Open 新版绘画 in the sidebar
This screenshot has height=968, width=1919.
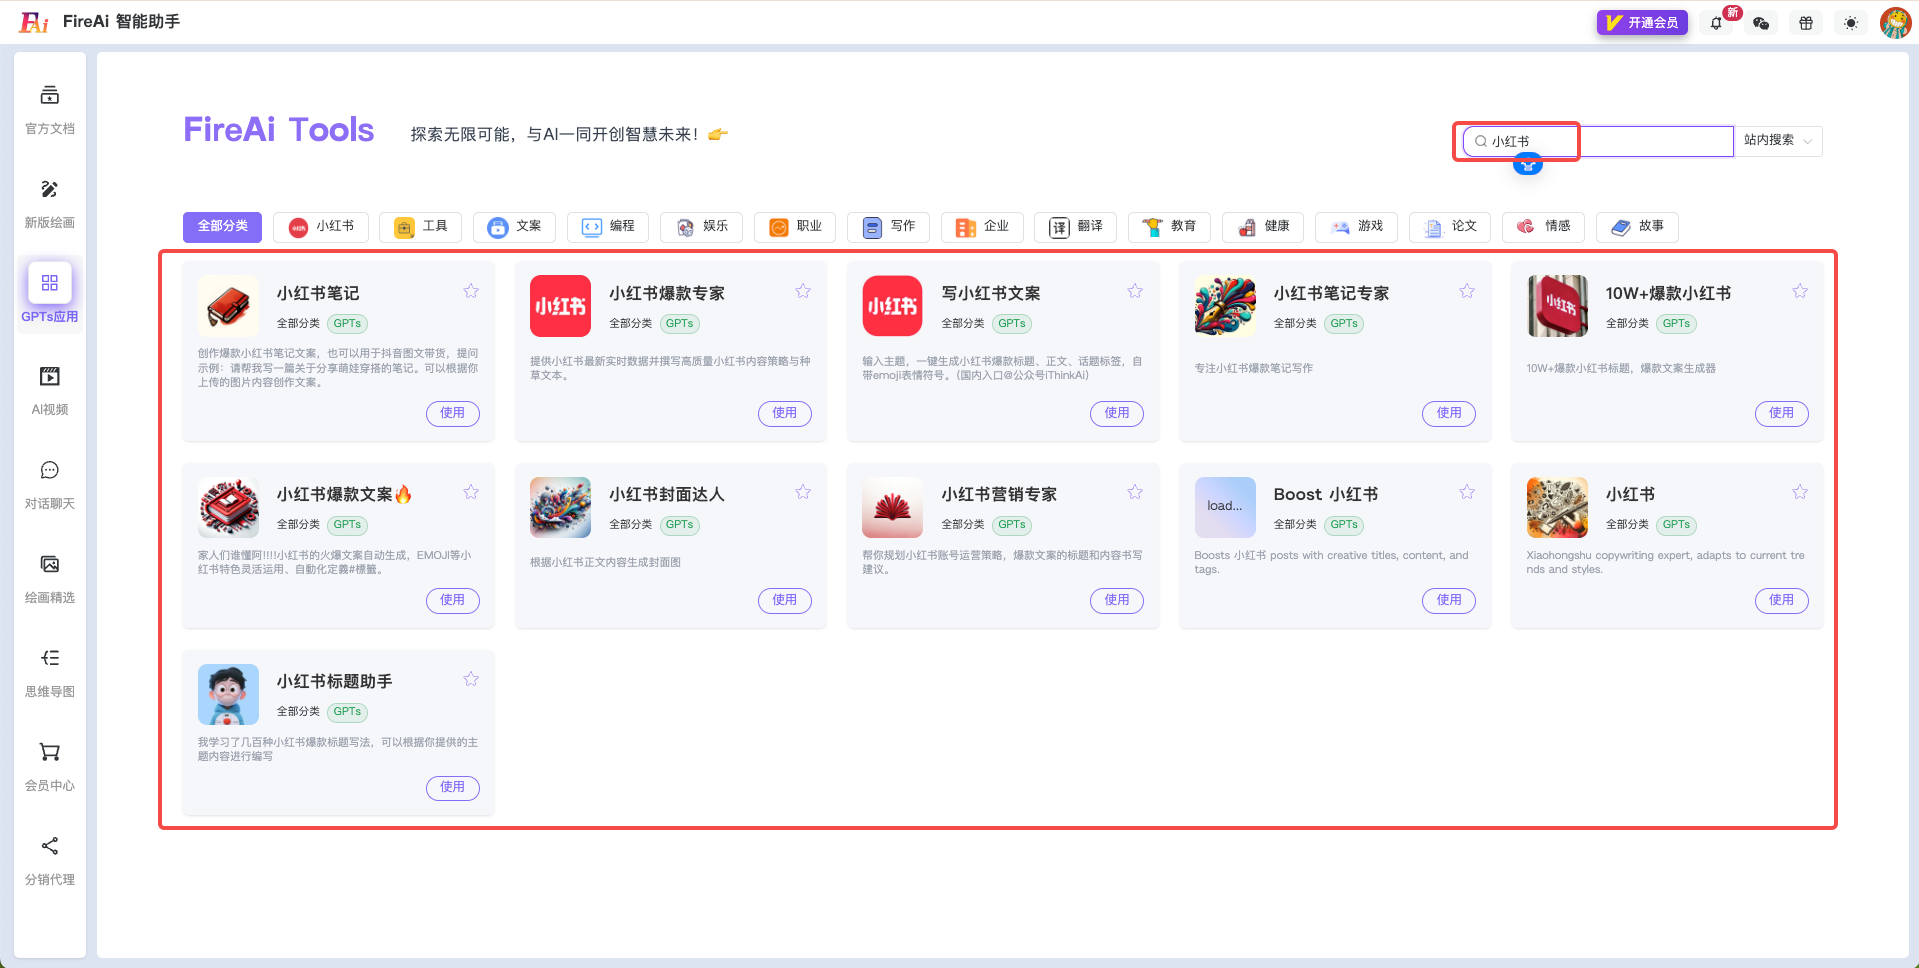tap(49, 203)
